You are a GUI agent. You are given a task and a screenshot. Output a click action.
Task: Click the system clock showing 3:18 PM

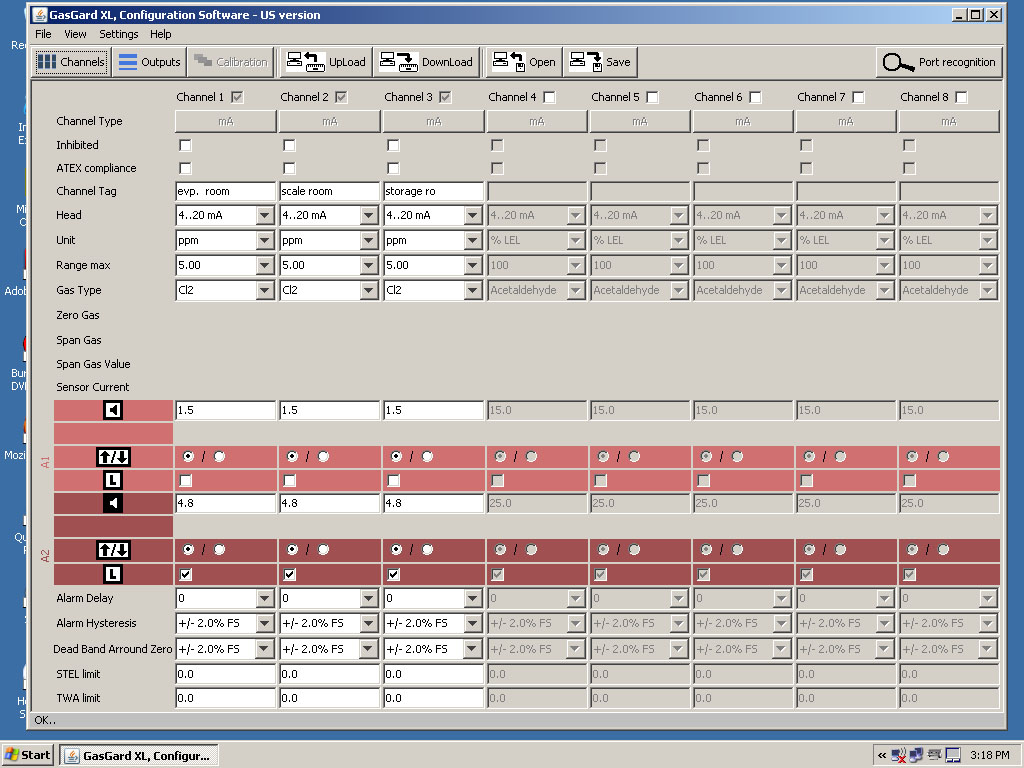coord(989,756)
